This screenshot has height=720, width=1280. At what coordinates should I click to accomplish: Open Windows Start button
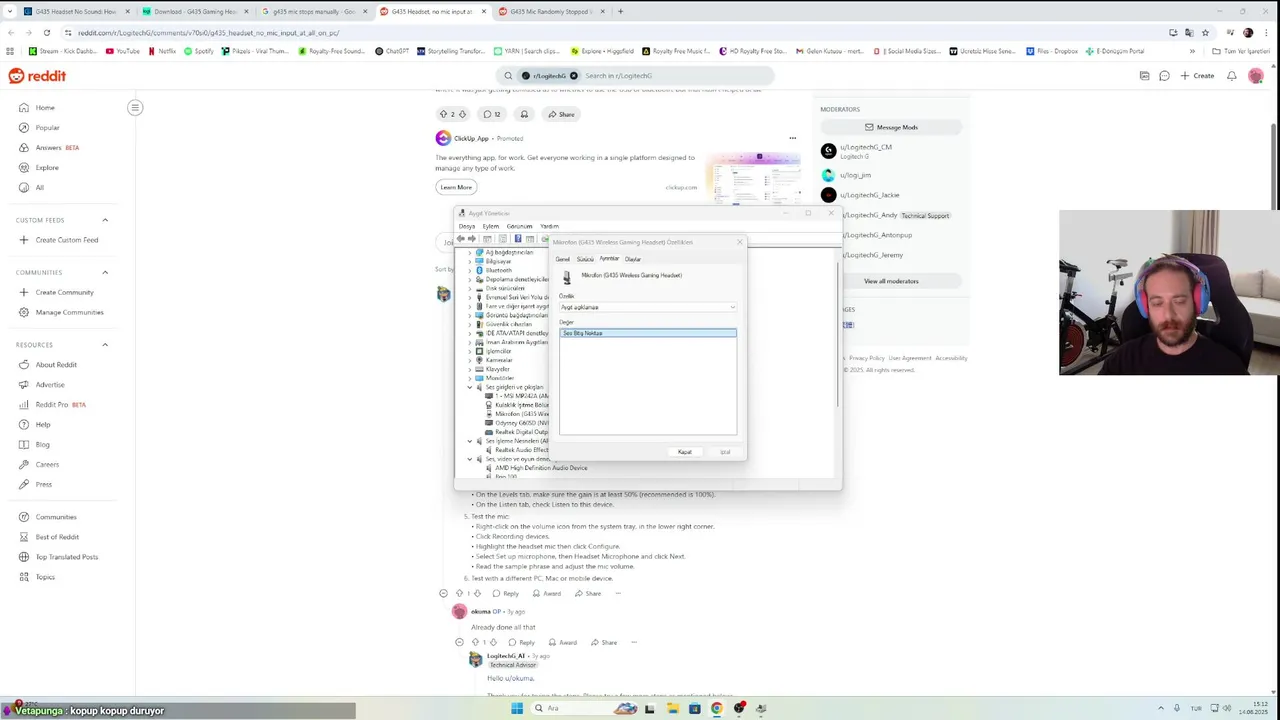[517, 708]
